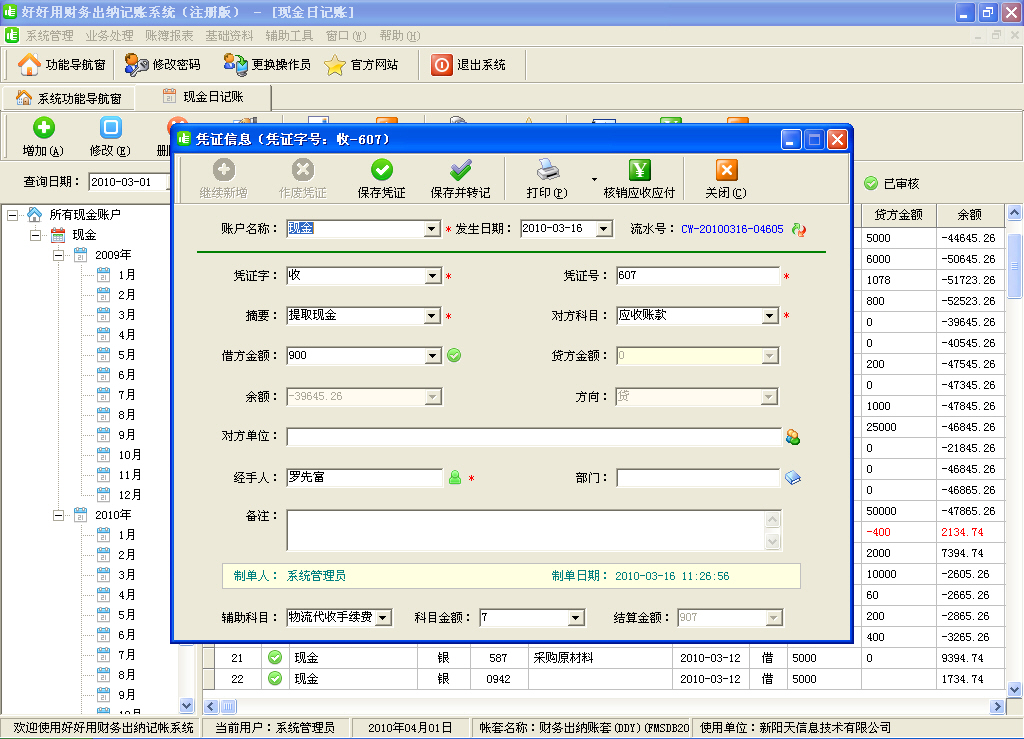Collapse the 所有现金账户 root node

13,215
